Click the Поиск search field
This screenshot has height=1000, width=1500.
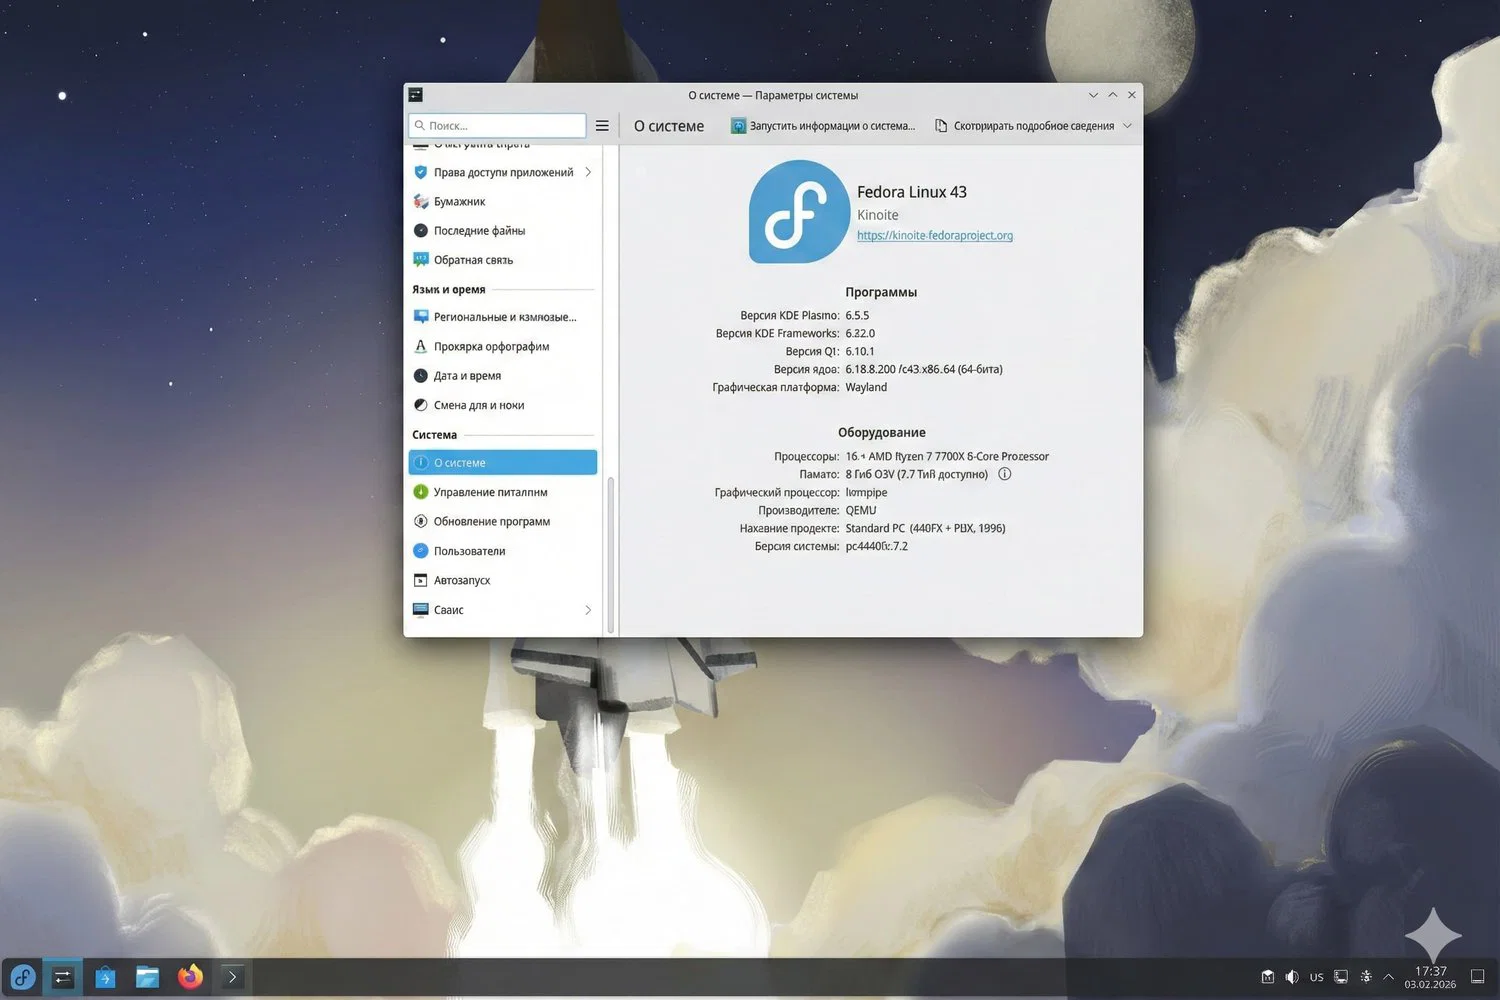[x=497, y=125]
